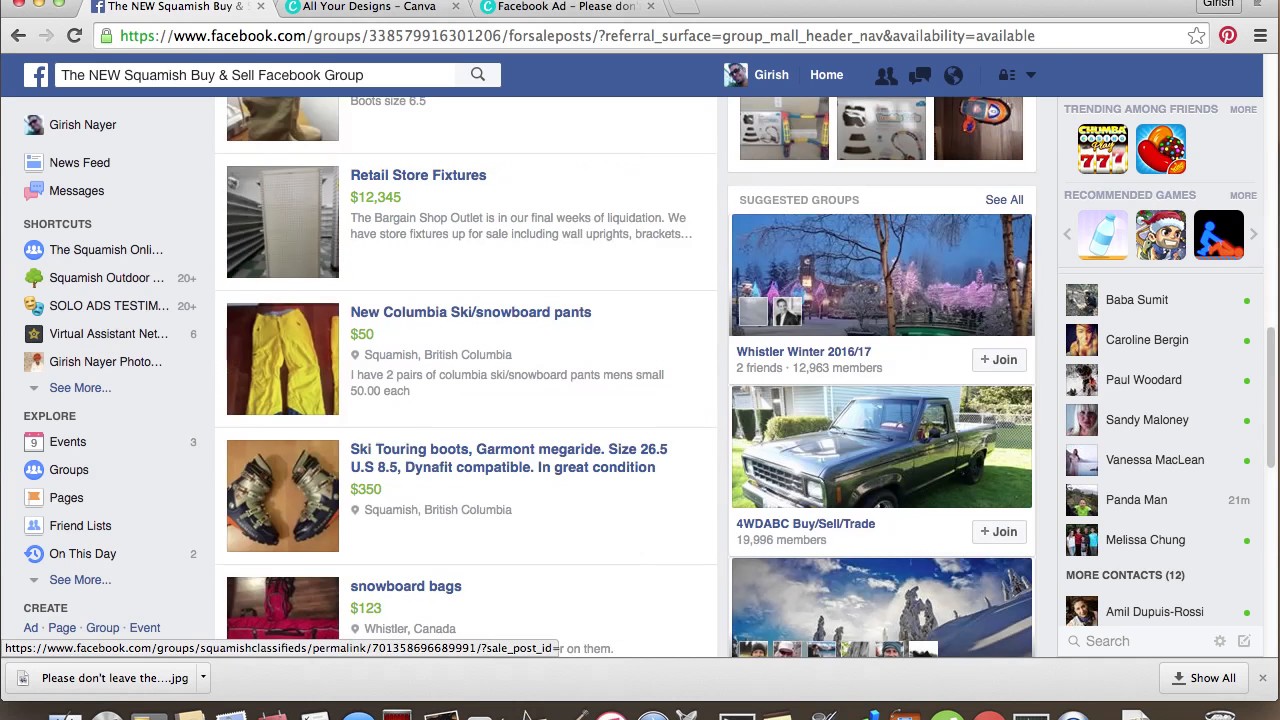Expand See More under Explore

coord(80,580)
